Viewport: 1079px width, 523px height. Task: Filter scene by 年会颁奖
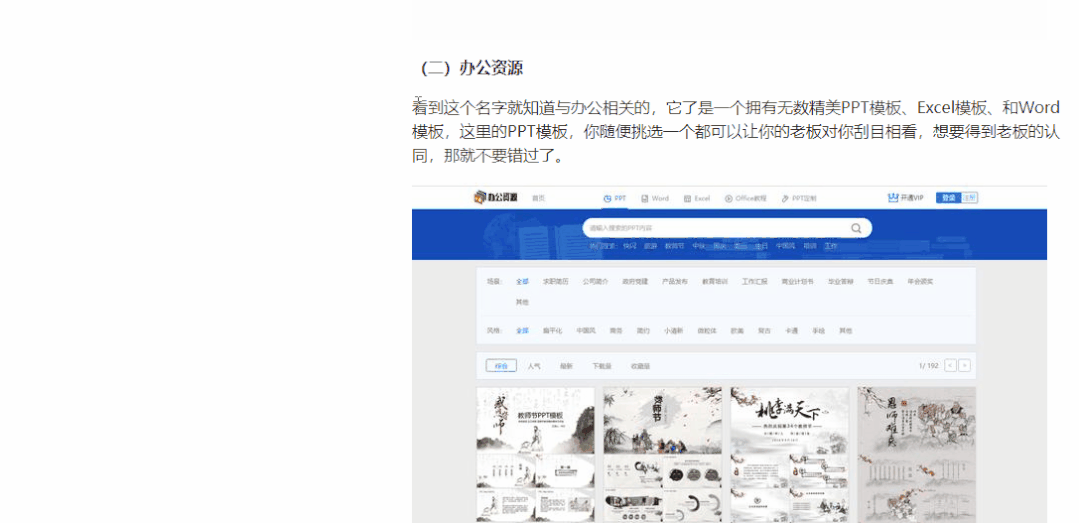[x=920, y=281]
